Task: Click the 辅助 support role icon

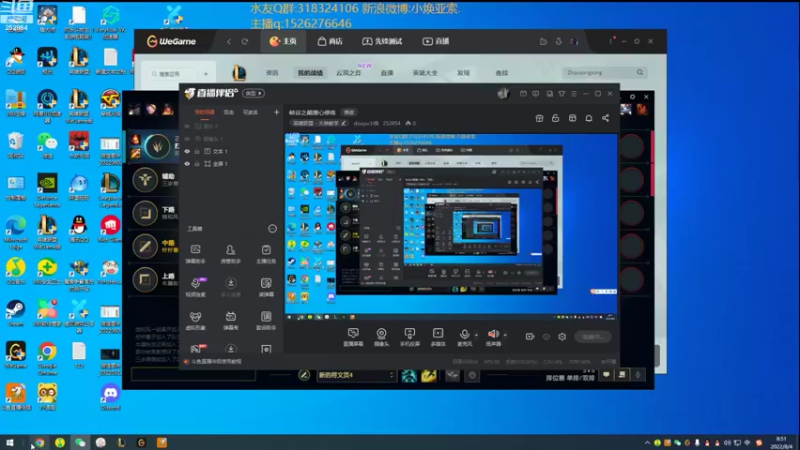Action: pyautogui.click(x=145, y=180)
